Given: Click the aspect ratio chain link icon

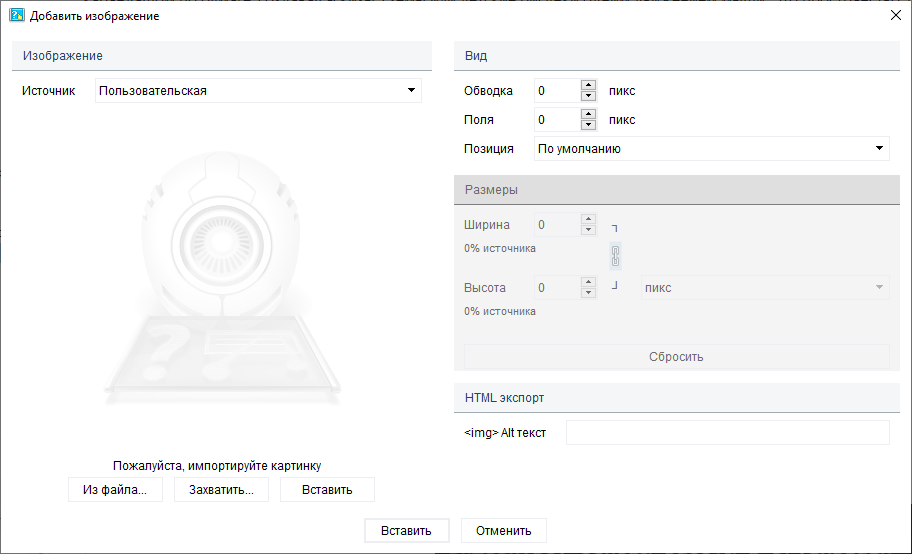Looking at the screenshot, I should point(616,256).
